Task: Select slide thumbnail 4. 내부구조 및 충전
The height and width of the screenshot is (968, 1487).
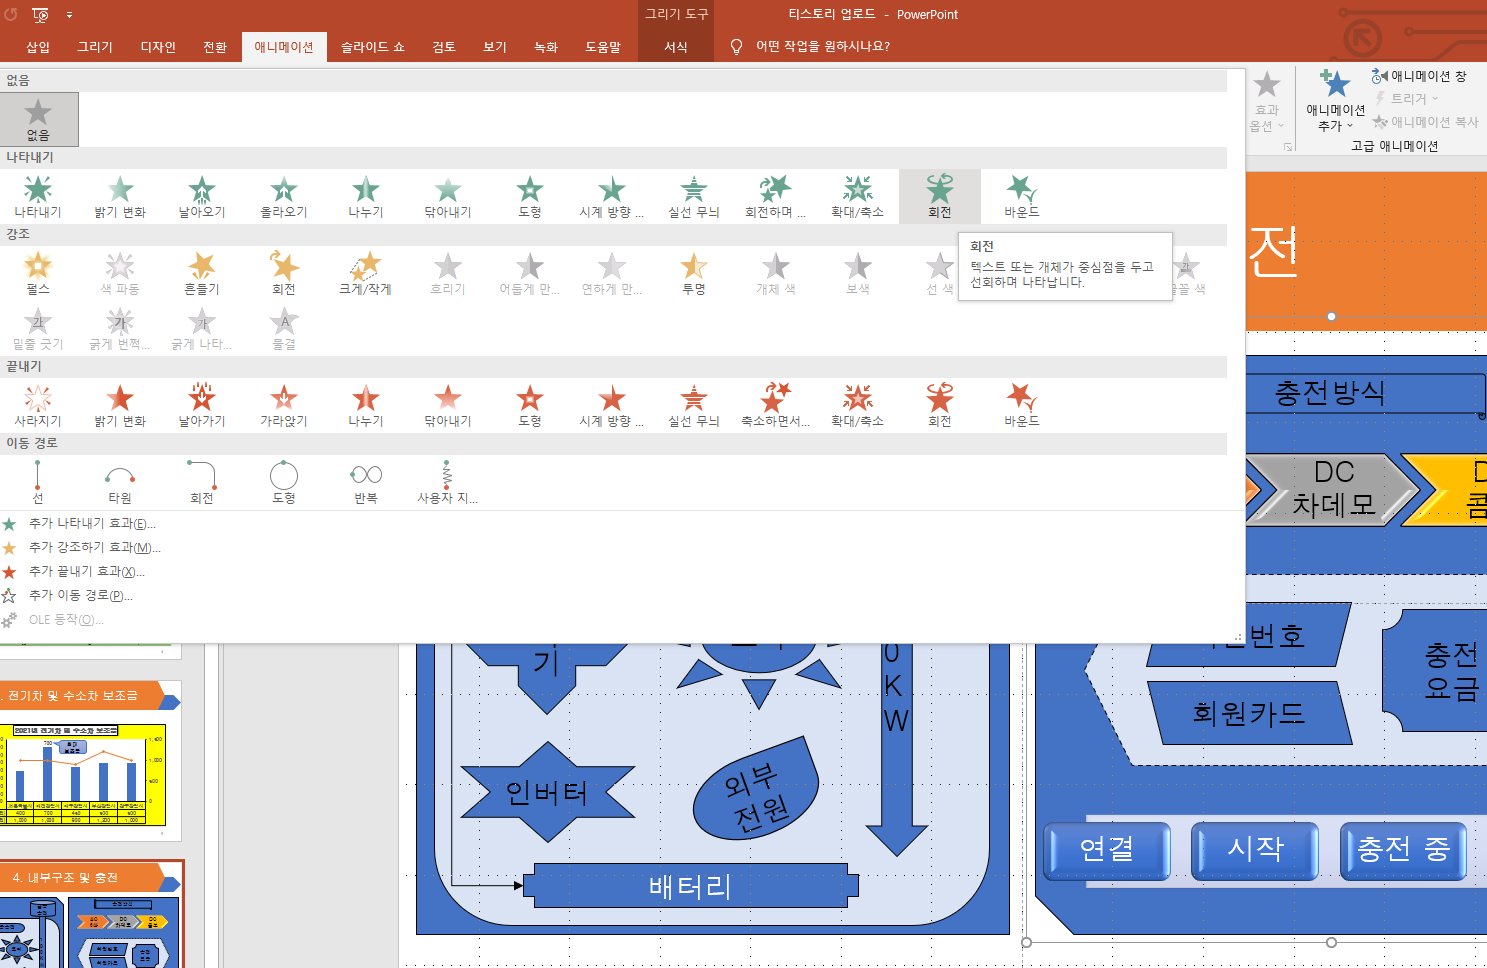Action: (x=90, y=914)
